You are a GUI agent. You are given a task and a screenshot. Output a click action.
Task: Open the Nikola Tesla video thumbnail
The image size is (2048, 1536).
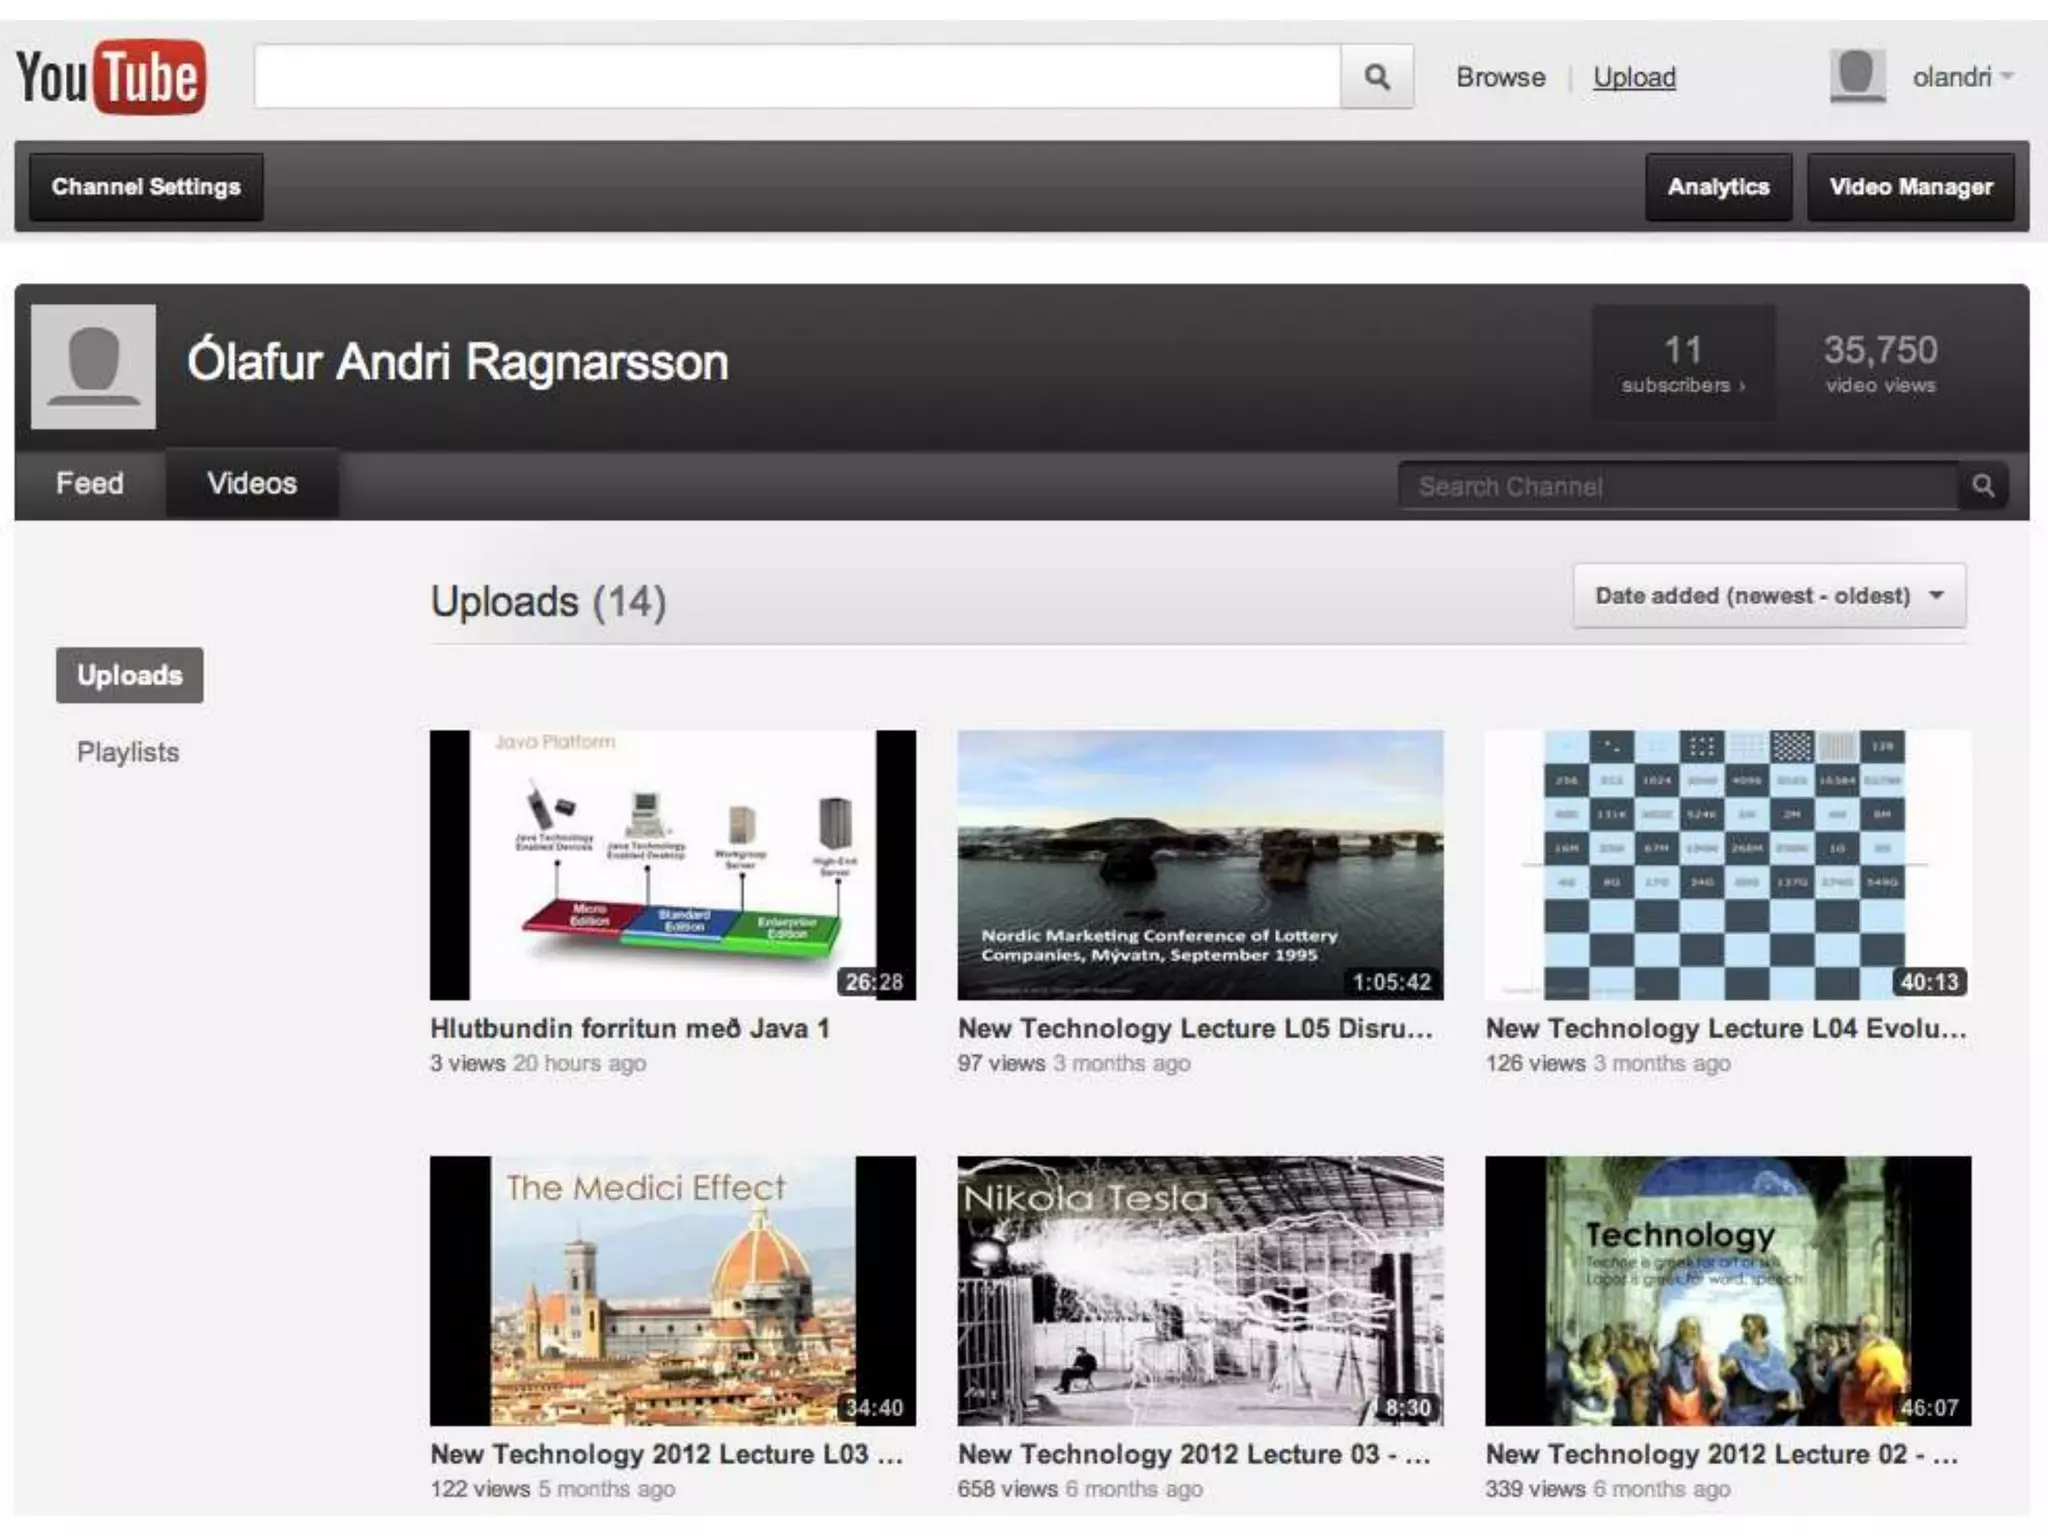1200,1291
